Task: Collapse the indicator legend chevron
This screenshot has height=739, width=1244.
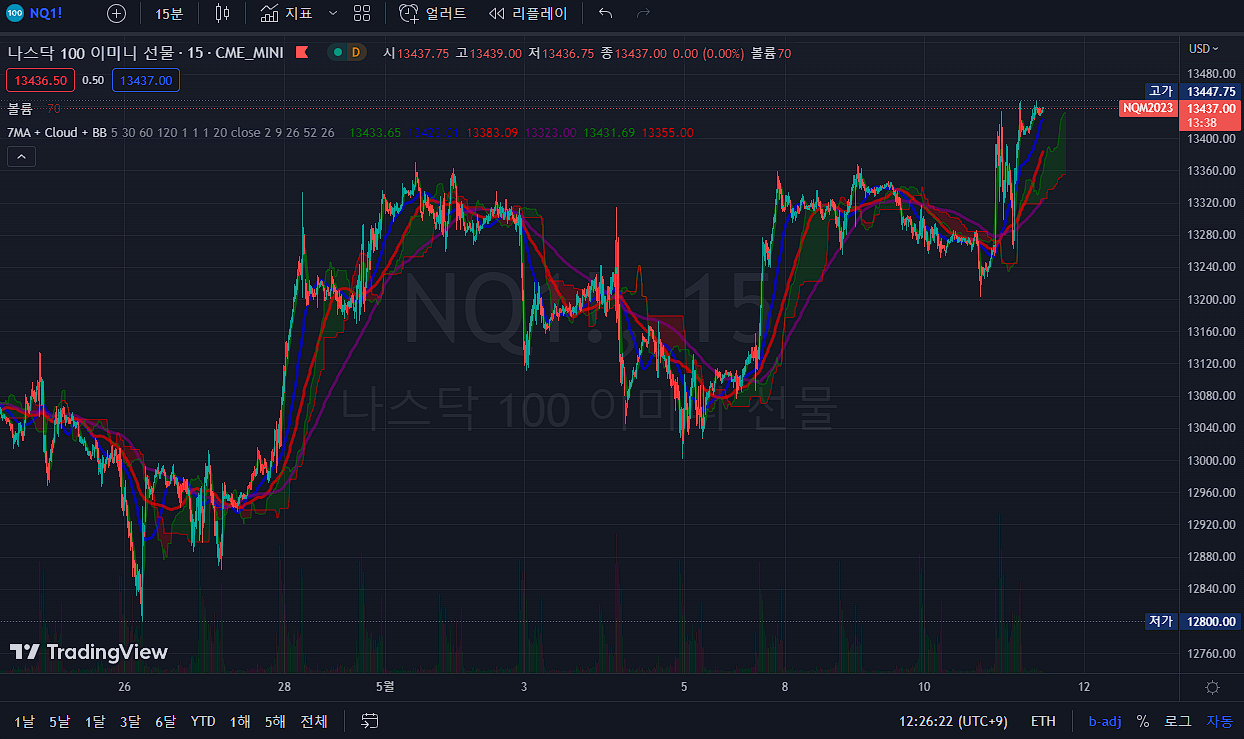Action: click(x=21, y=156)
